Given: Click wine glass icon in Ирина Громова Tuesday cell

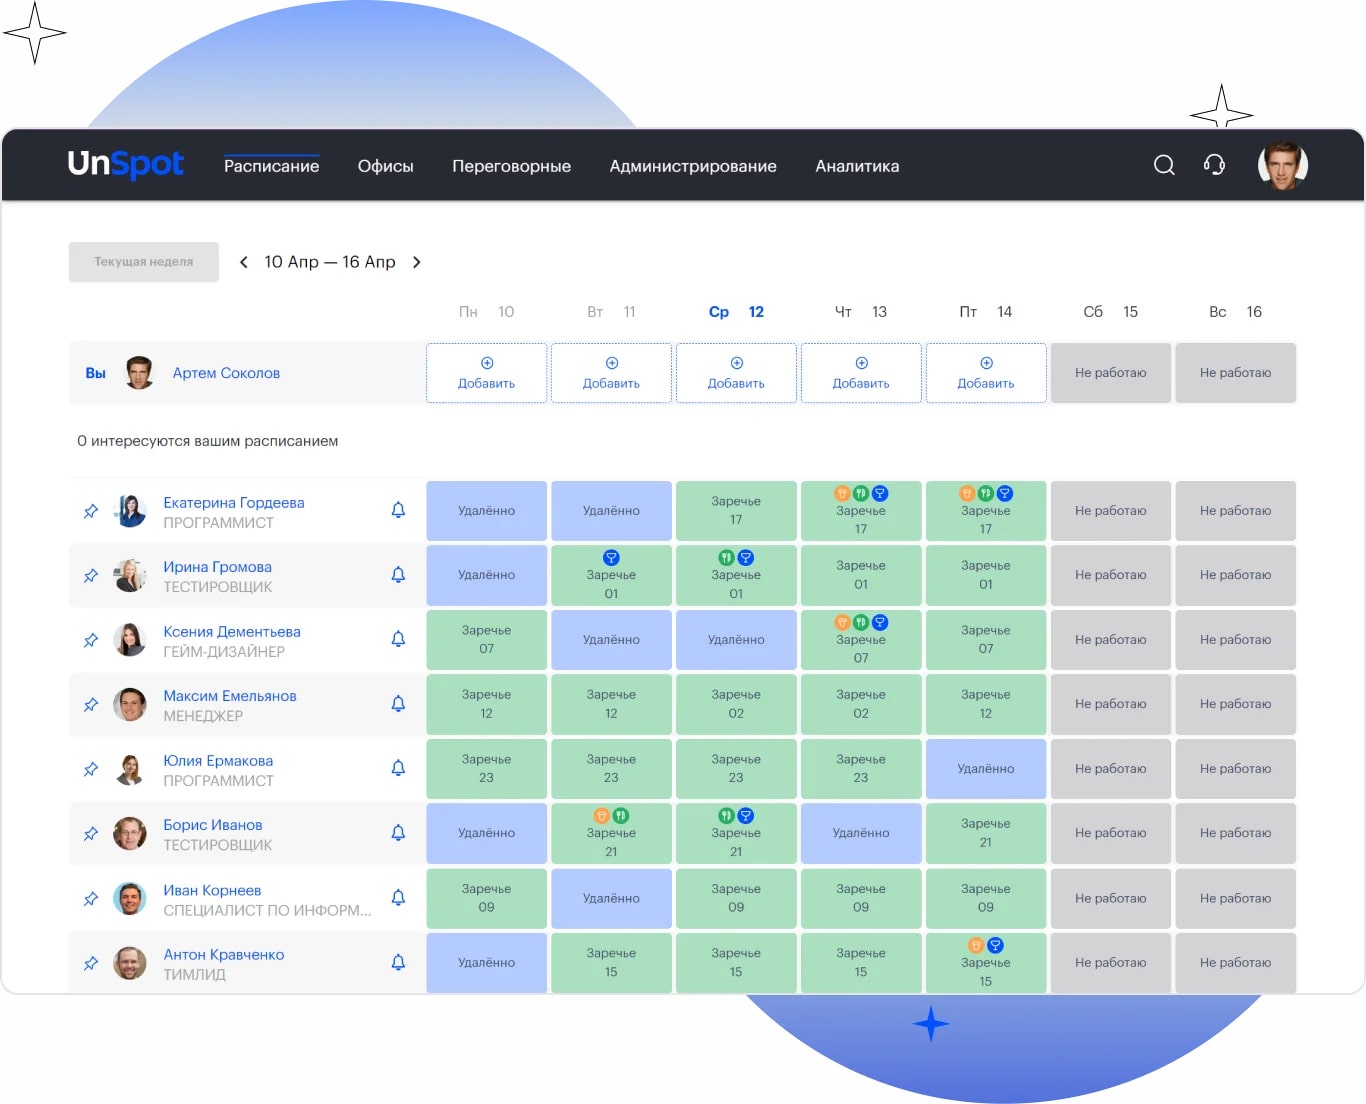Looking at the screenshot, I should 611,558.
